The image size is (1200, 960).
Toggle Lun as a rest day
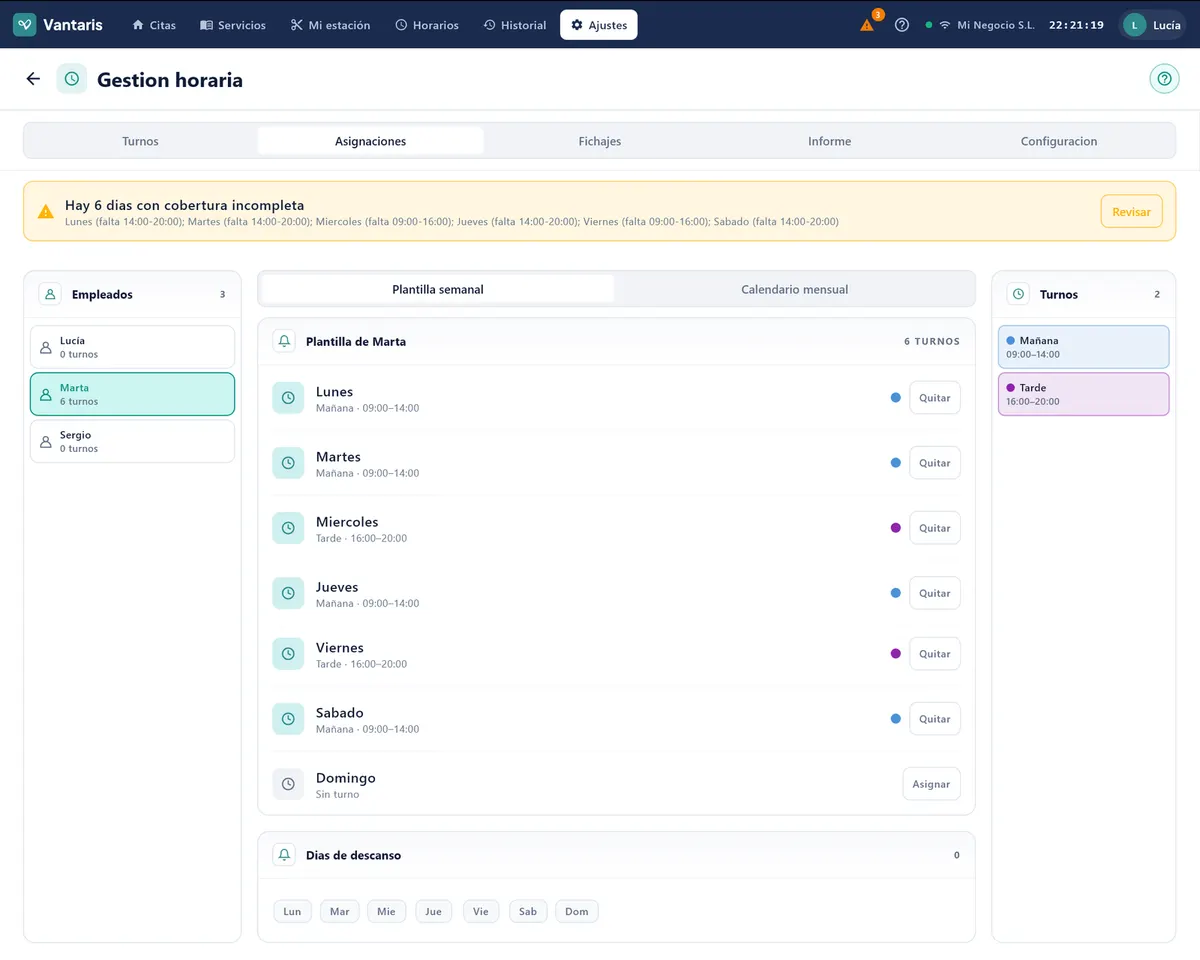(292, 911)
